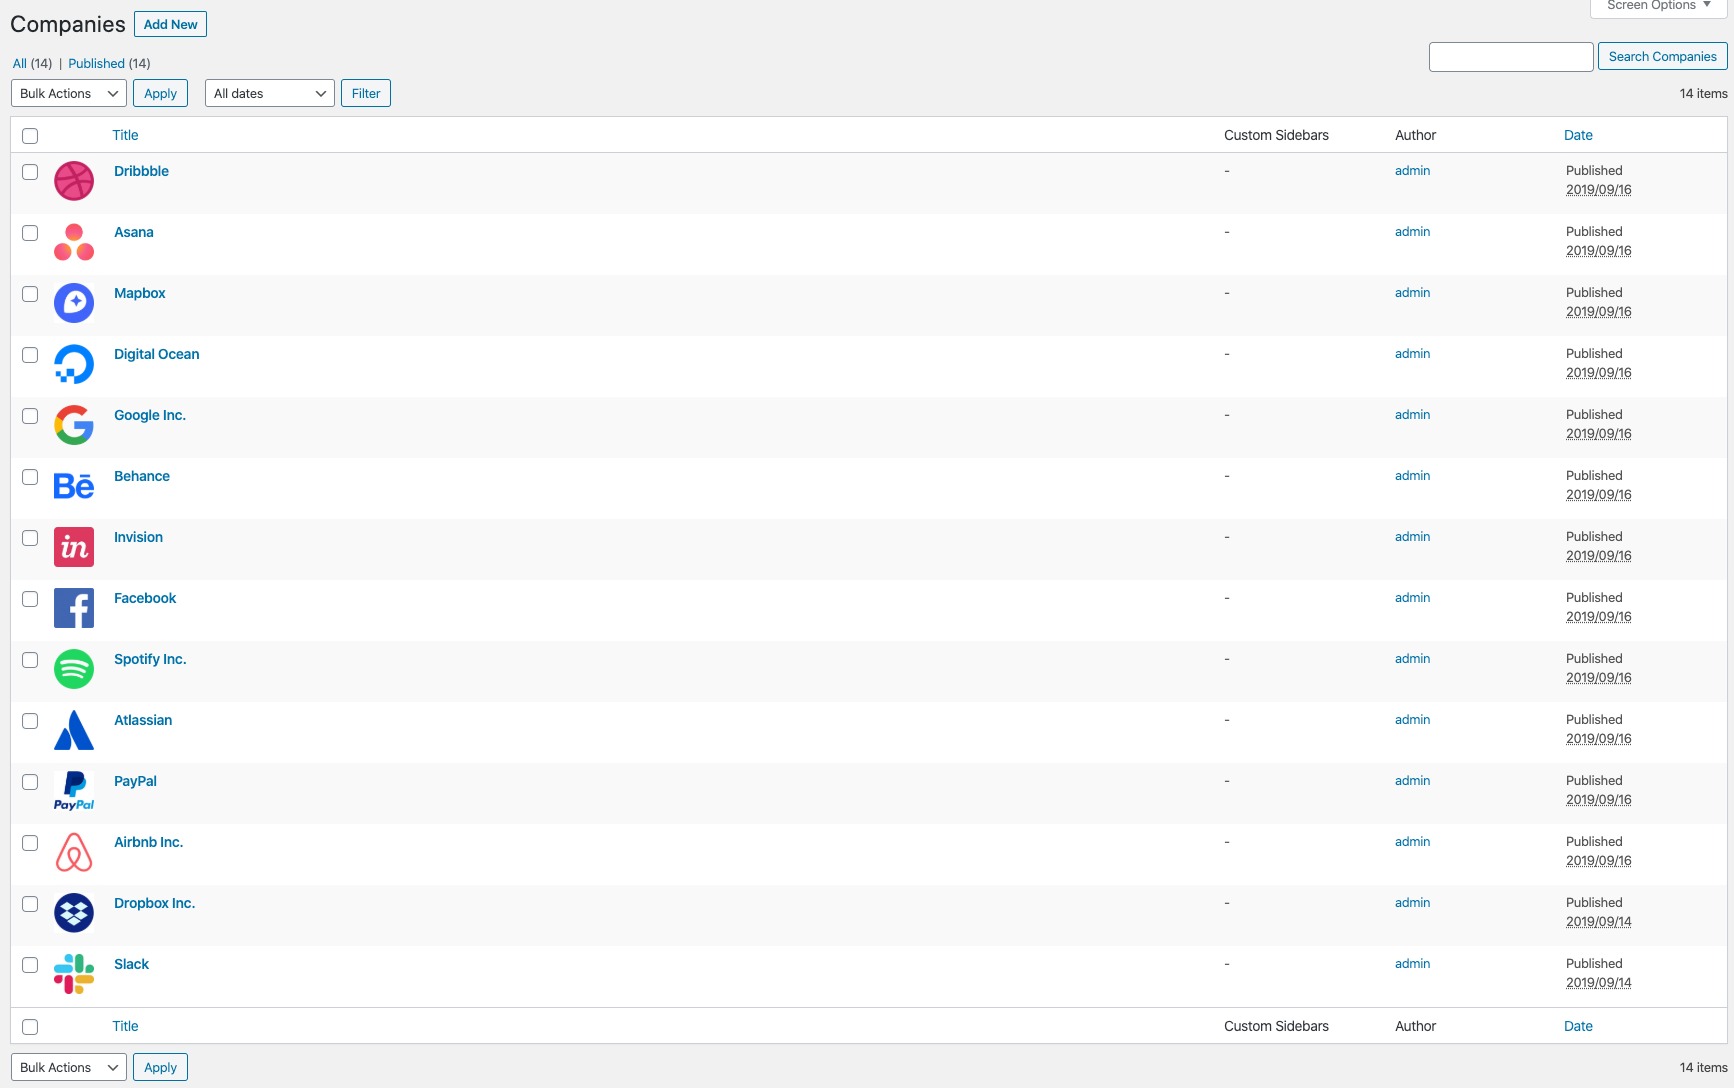
Task: Open the All dates filter dropdown
Action: coord(270,93)
